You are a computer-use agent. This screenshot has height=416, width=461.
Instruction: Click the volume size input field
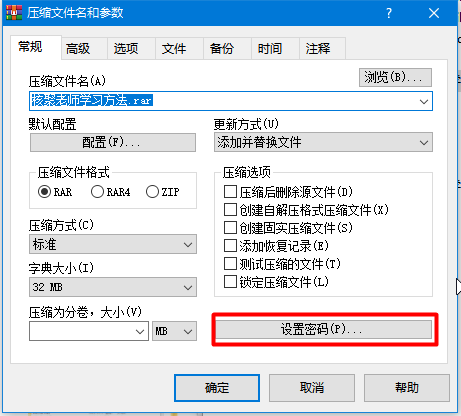[x=89, y=331]
